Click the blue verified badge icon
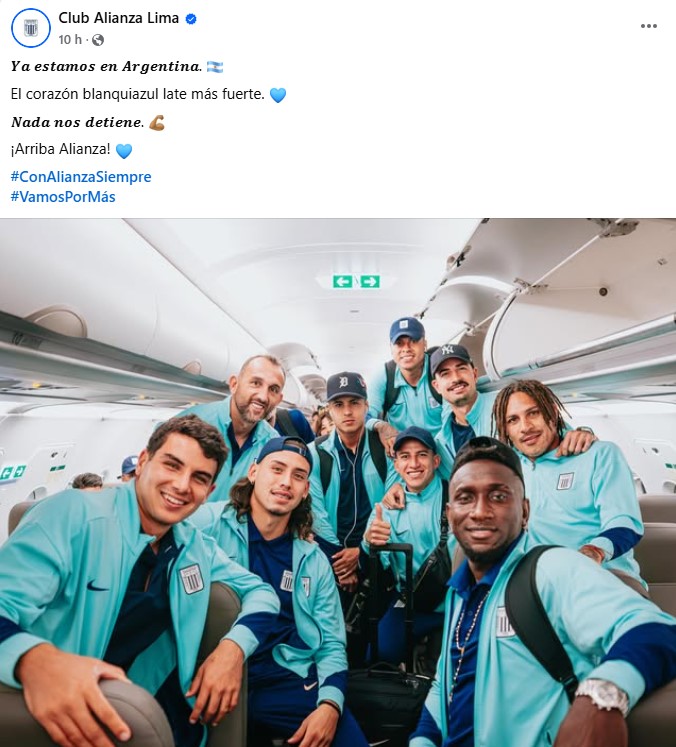This screenshot has height=747, width=676. 191,19
